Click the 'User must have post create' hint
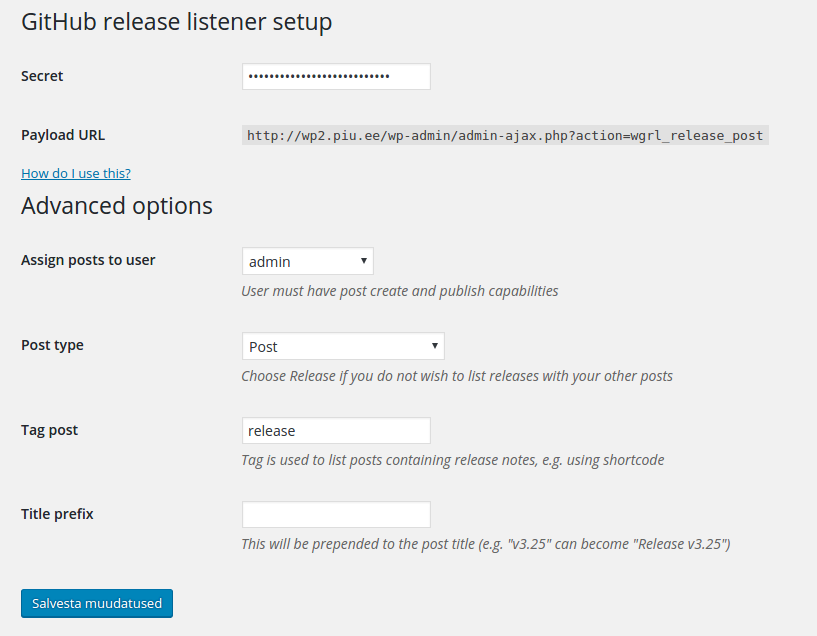Viewport: 817px width, 636px height. point(400,291)
